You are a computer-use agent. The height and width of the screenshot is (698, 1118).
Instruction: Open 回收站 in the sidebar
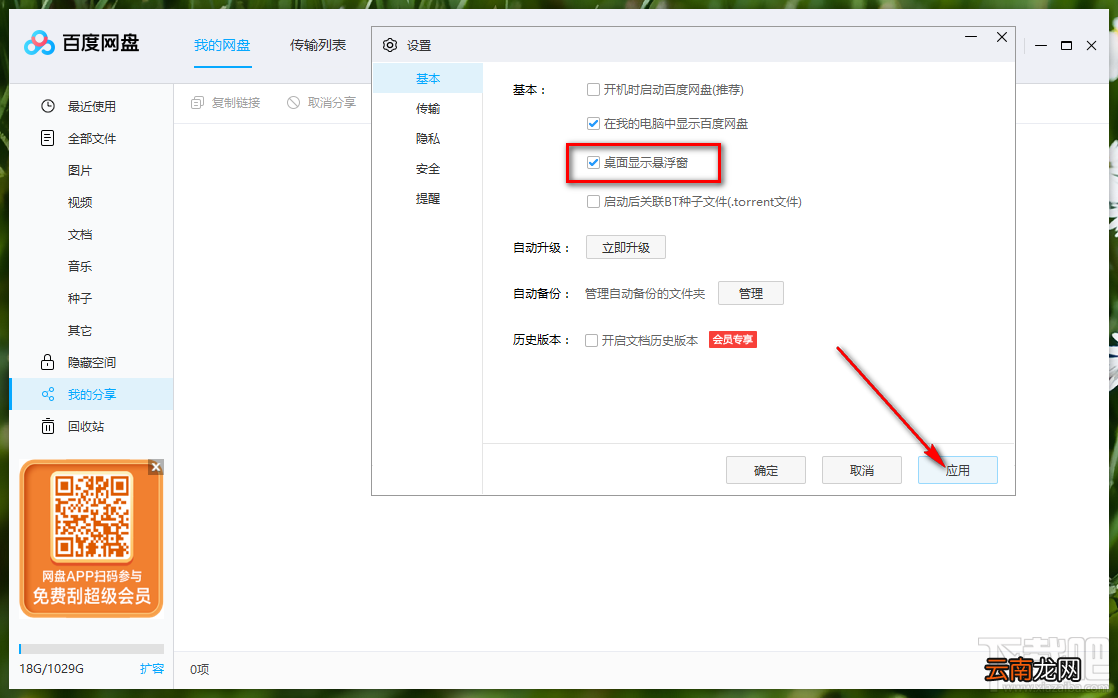pos(91,426)
